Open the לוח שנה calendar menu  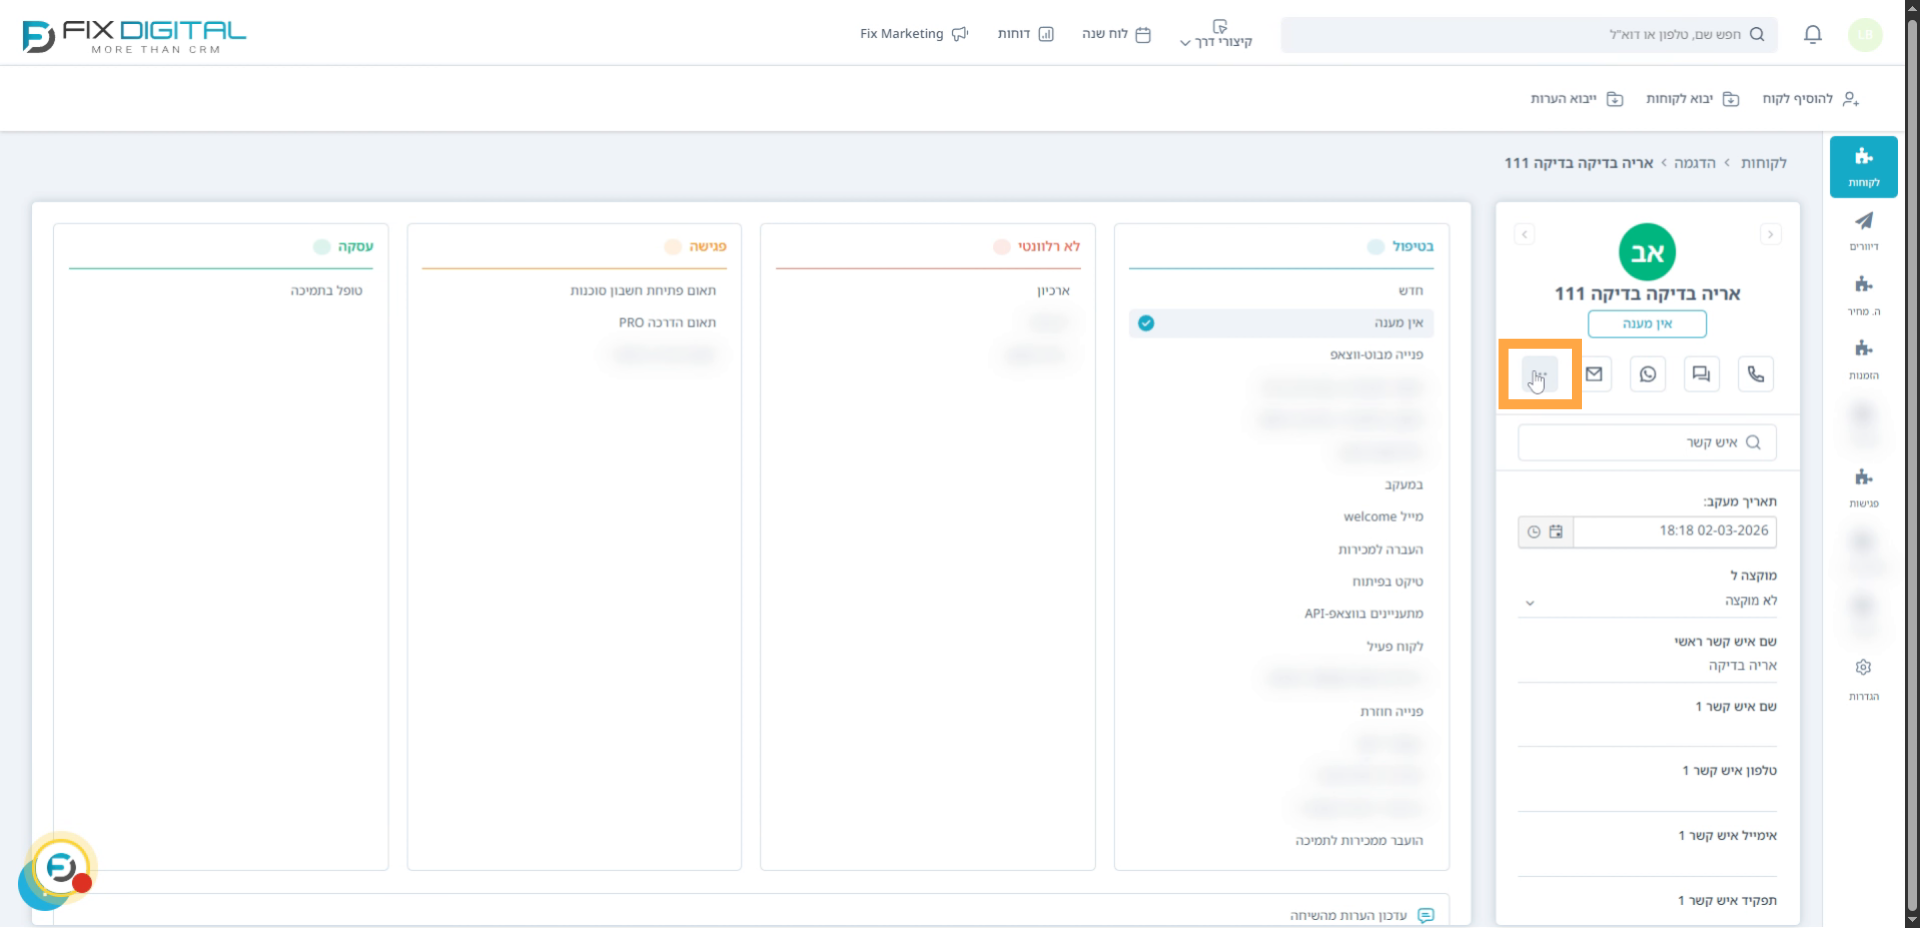pyautogui.click(x=1116, y=34)
